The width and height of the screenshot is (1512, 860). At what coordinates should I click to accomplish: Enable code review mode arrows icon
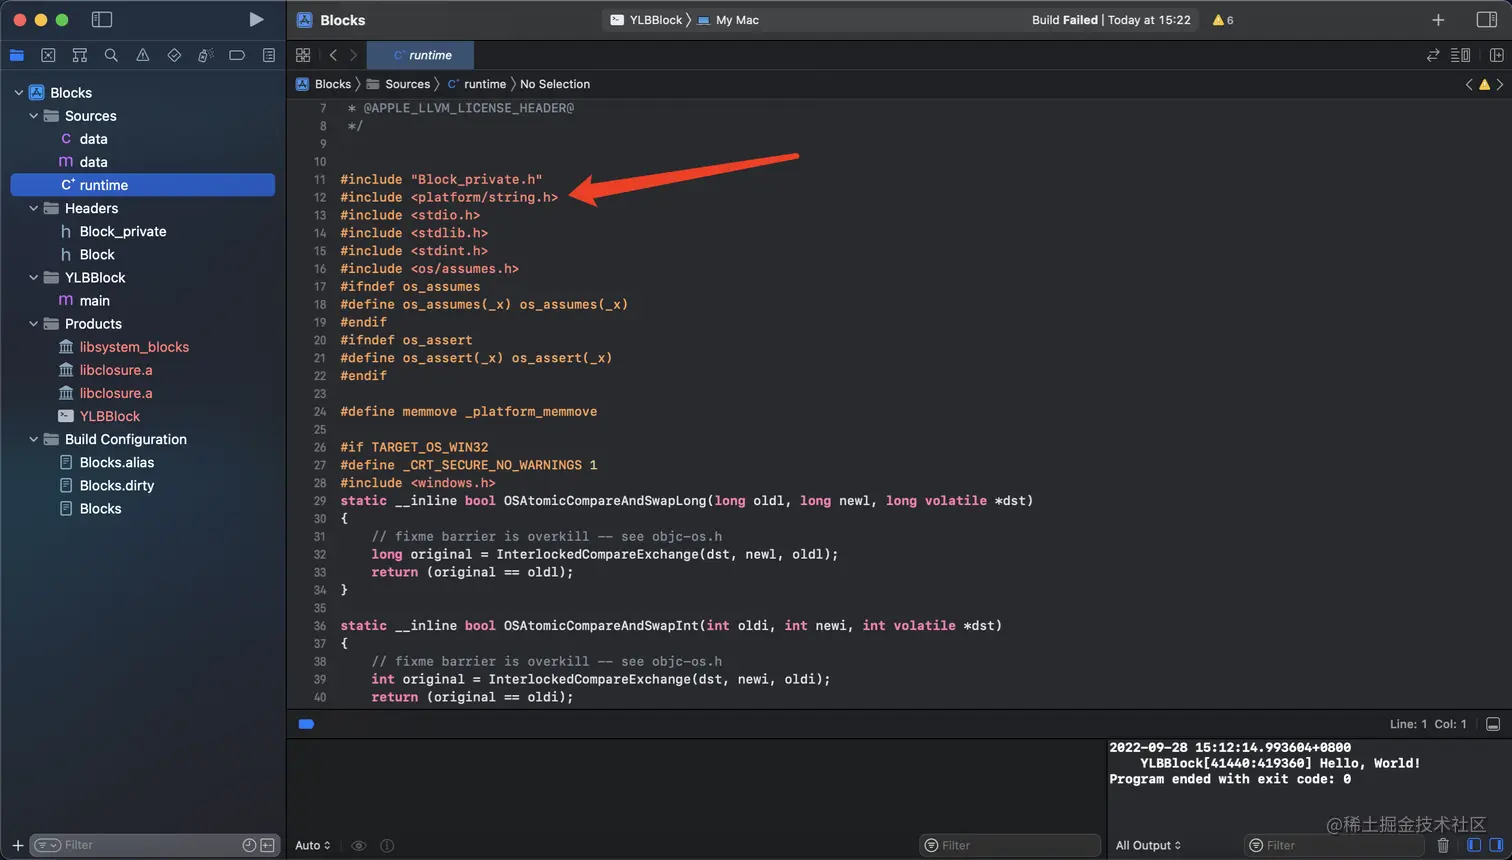pos(1433,55)
